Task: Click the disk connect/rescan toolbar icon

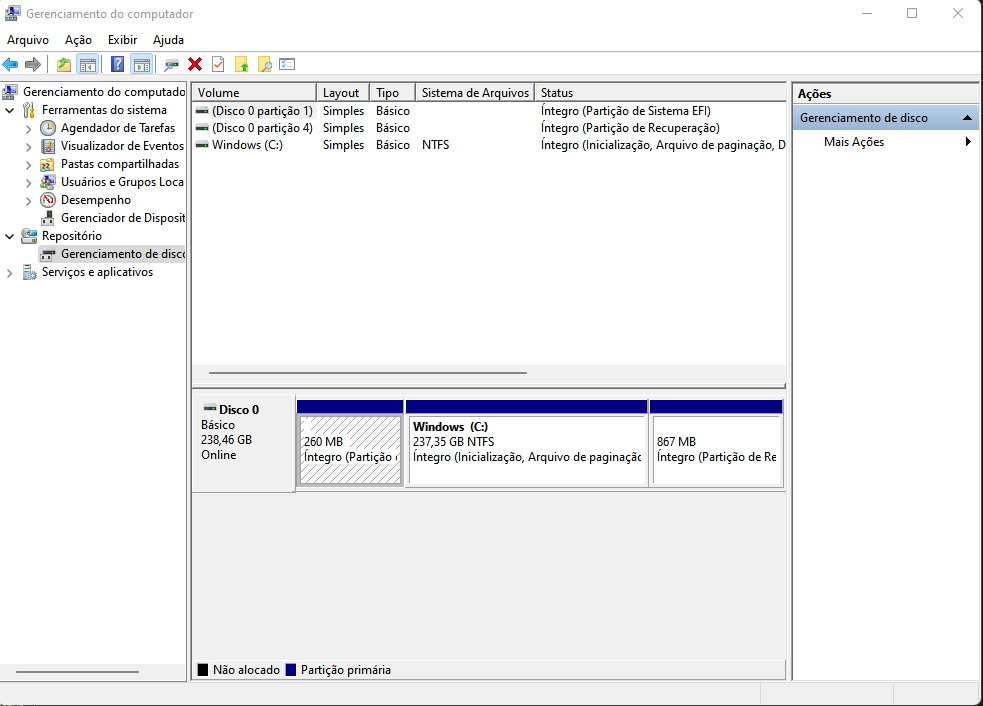Action: pyautogui.click(x=171, y=64)
